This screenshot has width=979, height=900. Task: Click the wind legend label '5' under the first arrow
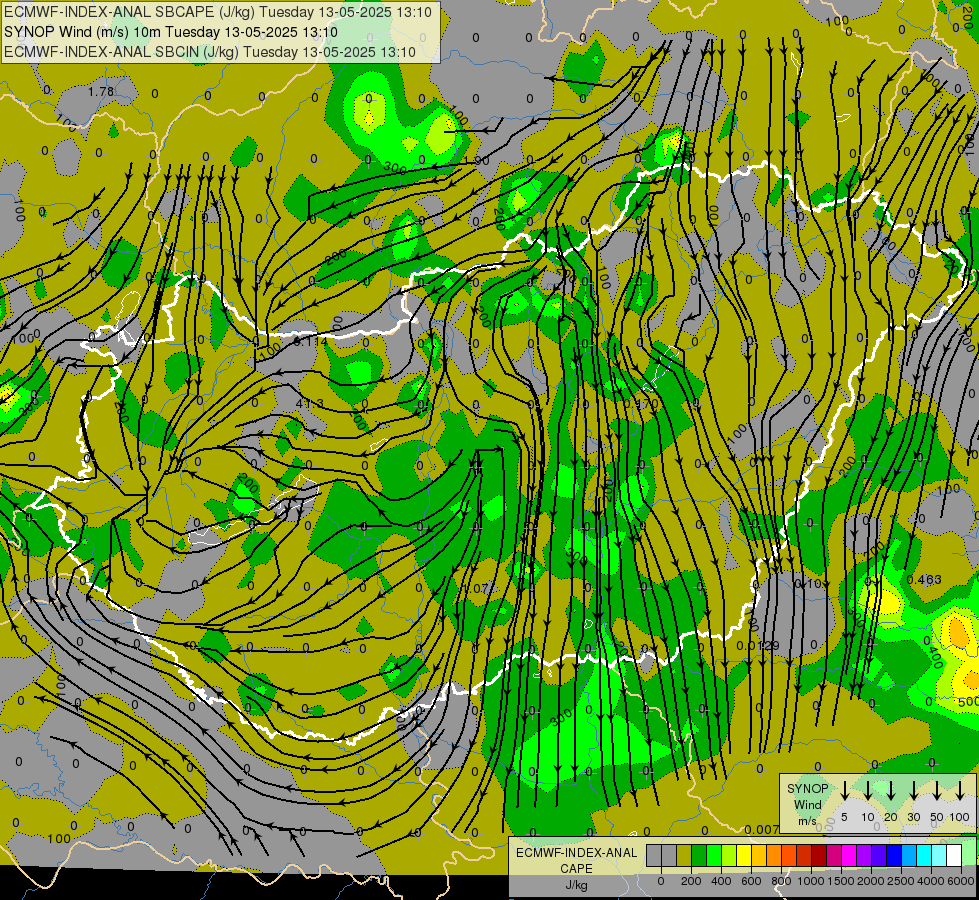[x=844, y=817]
